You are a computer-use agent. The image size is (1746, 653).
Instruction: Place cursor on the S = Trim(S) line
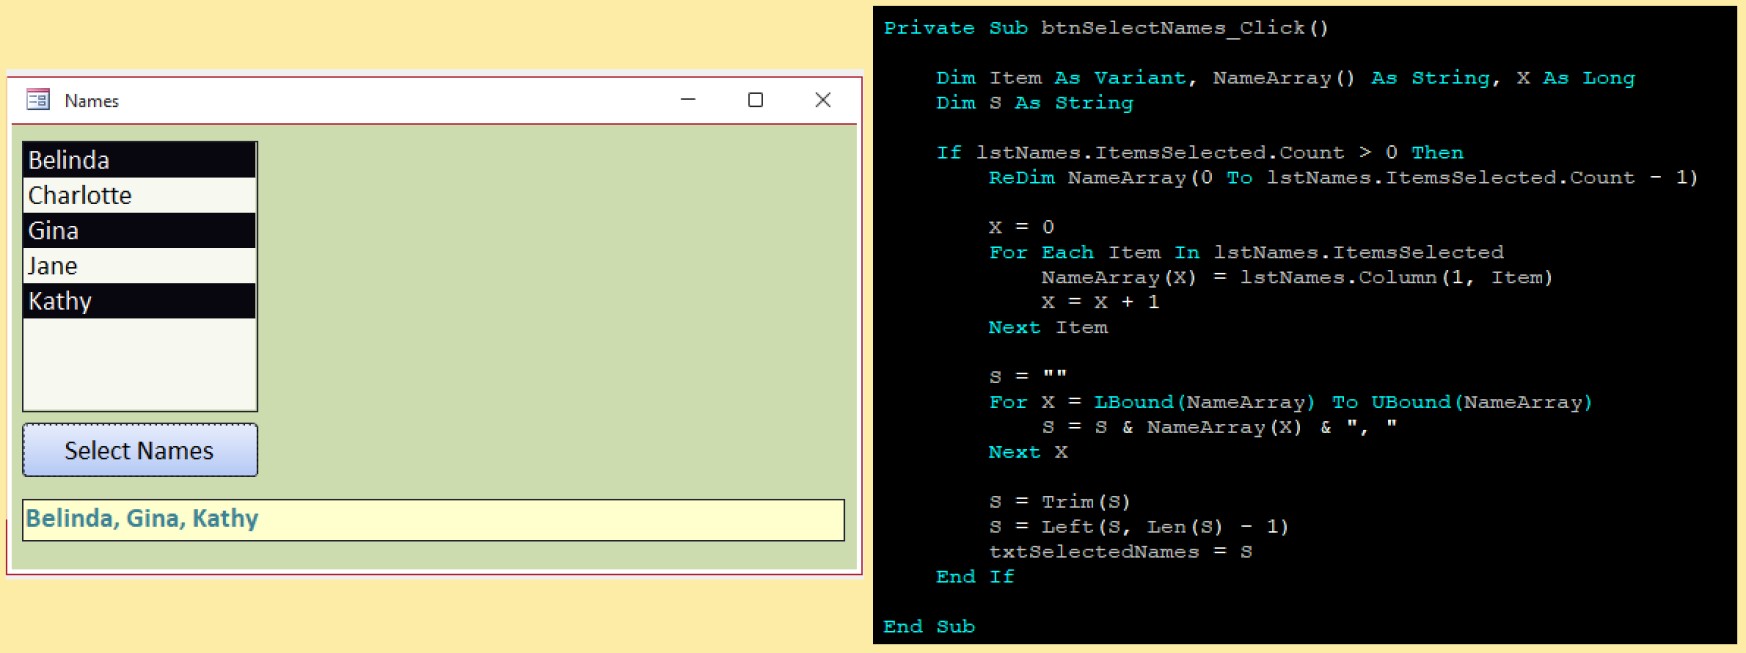point(1059,502)
